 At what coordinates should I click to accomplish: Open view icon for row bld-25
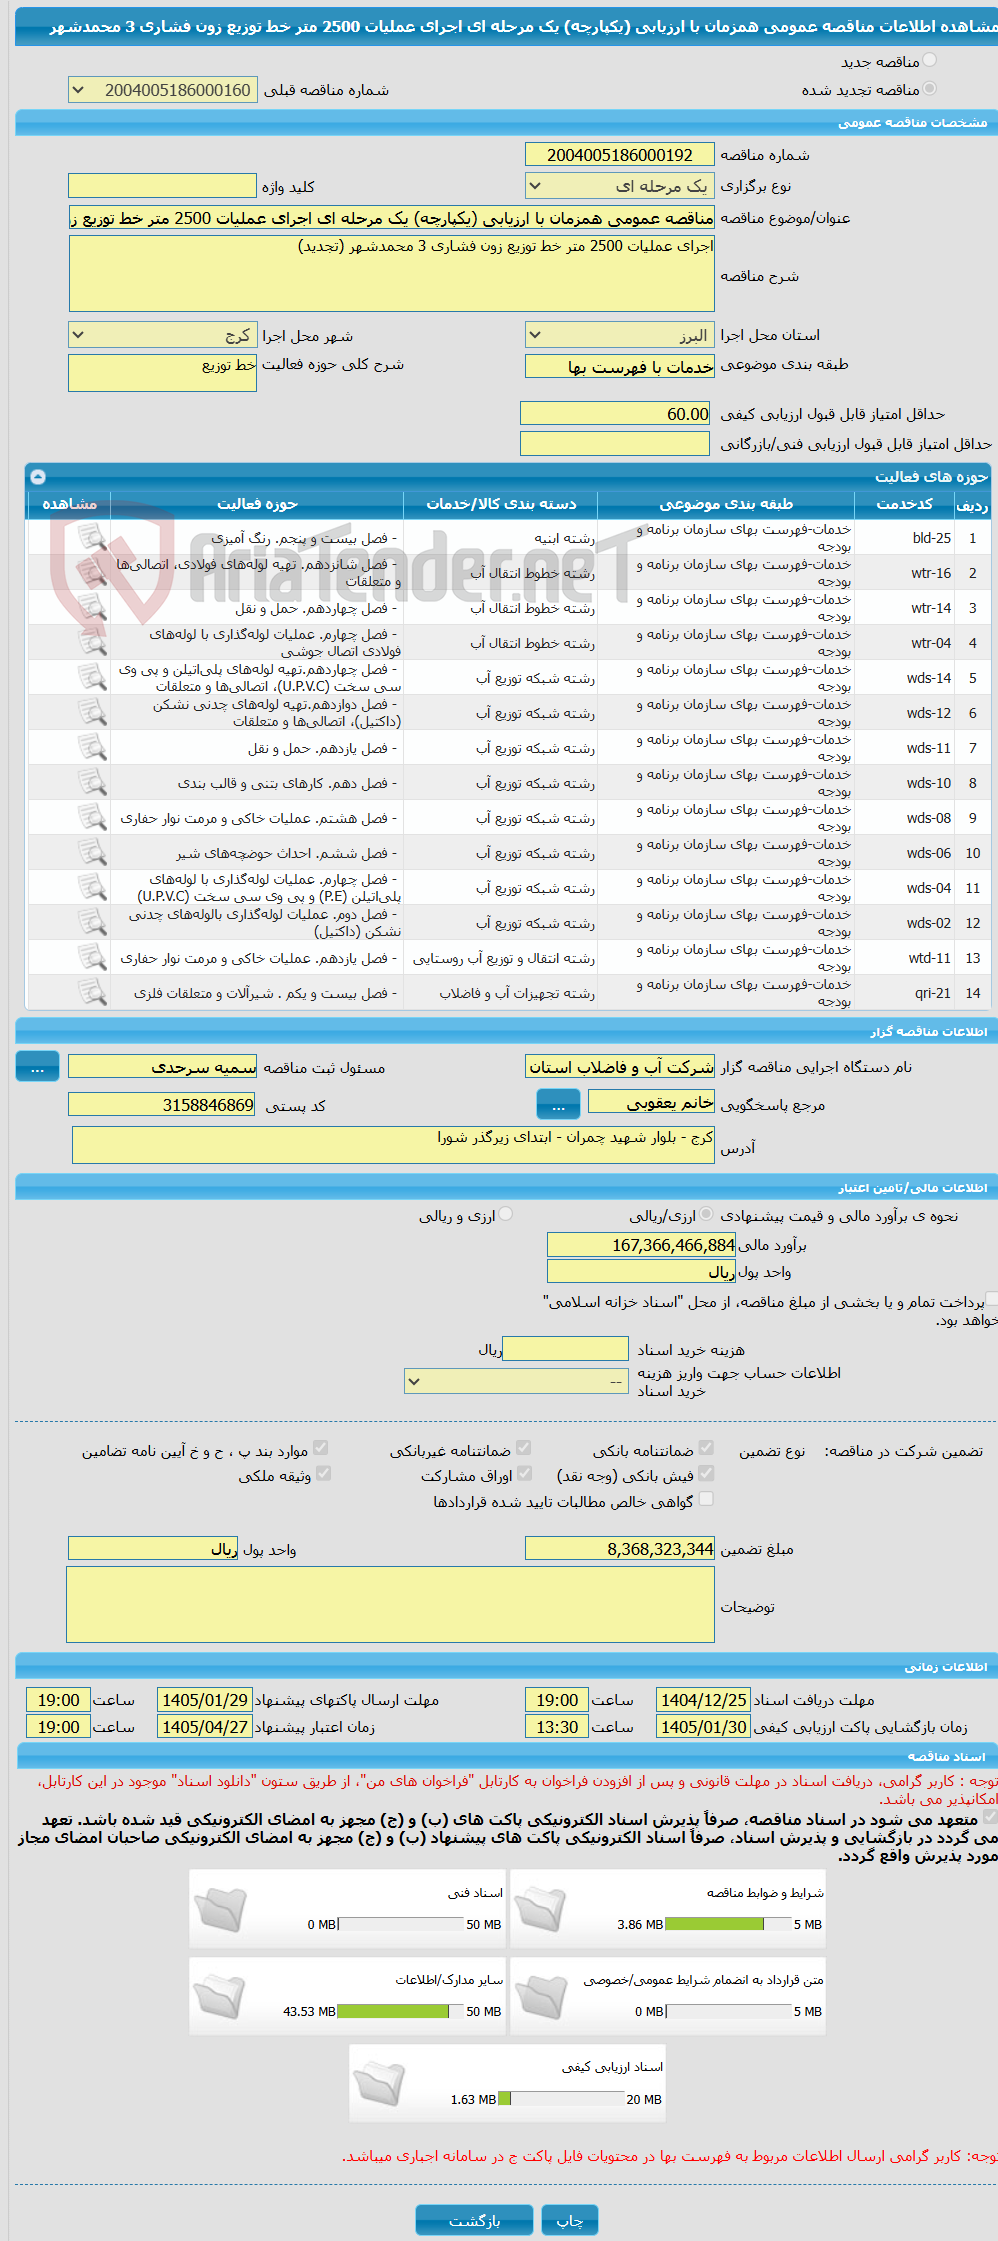92,538
